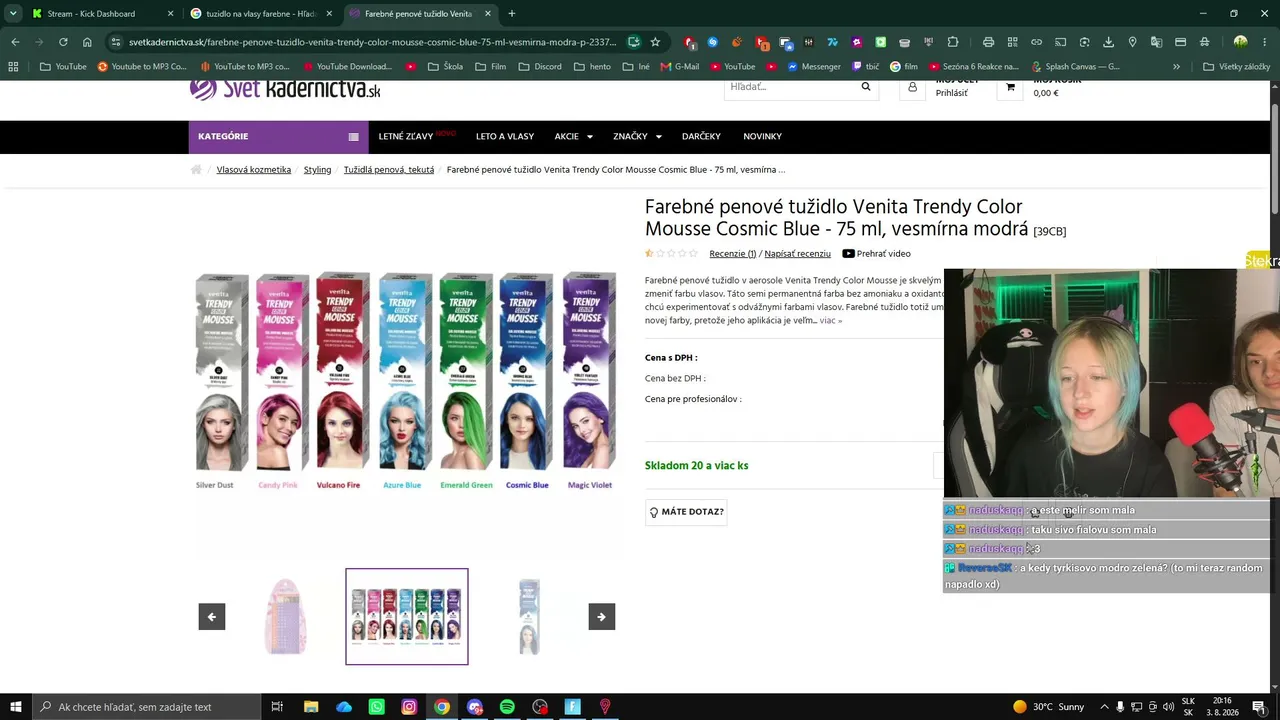The image size is (1280, 720).
Task: Show the next product thumbnail
Action: [602, 617]
